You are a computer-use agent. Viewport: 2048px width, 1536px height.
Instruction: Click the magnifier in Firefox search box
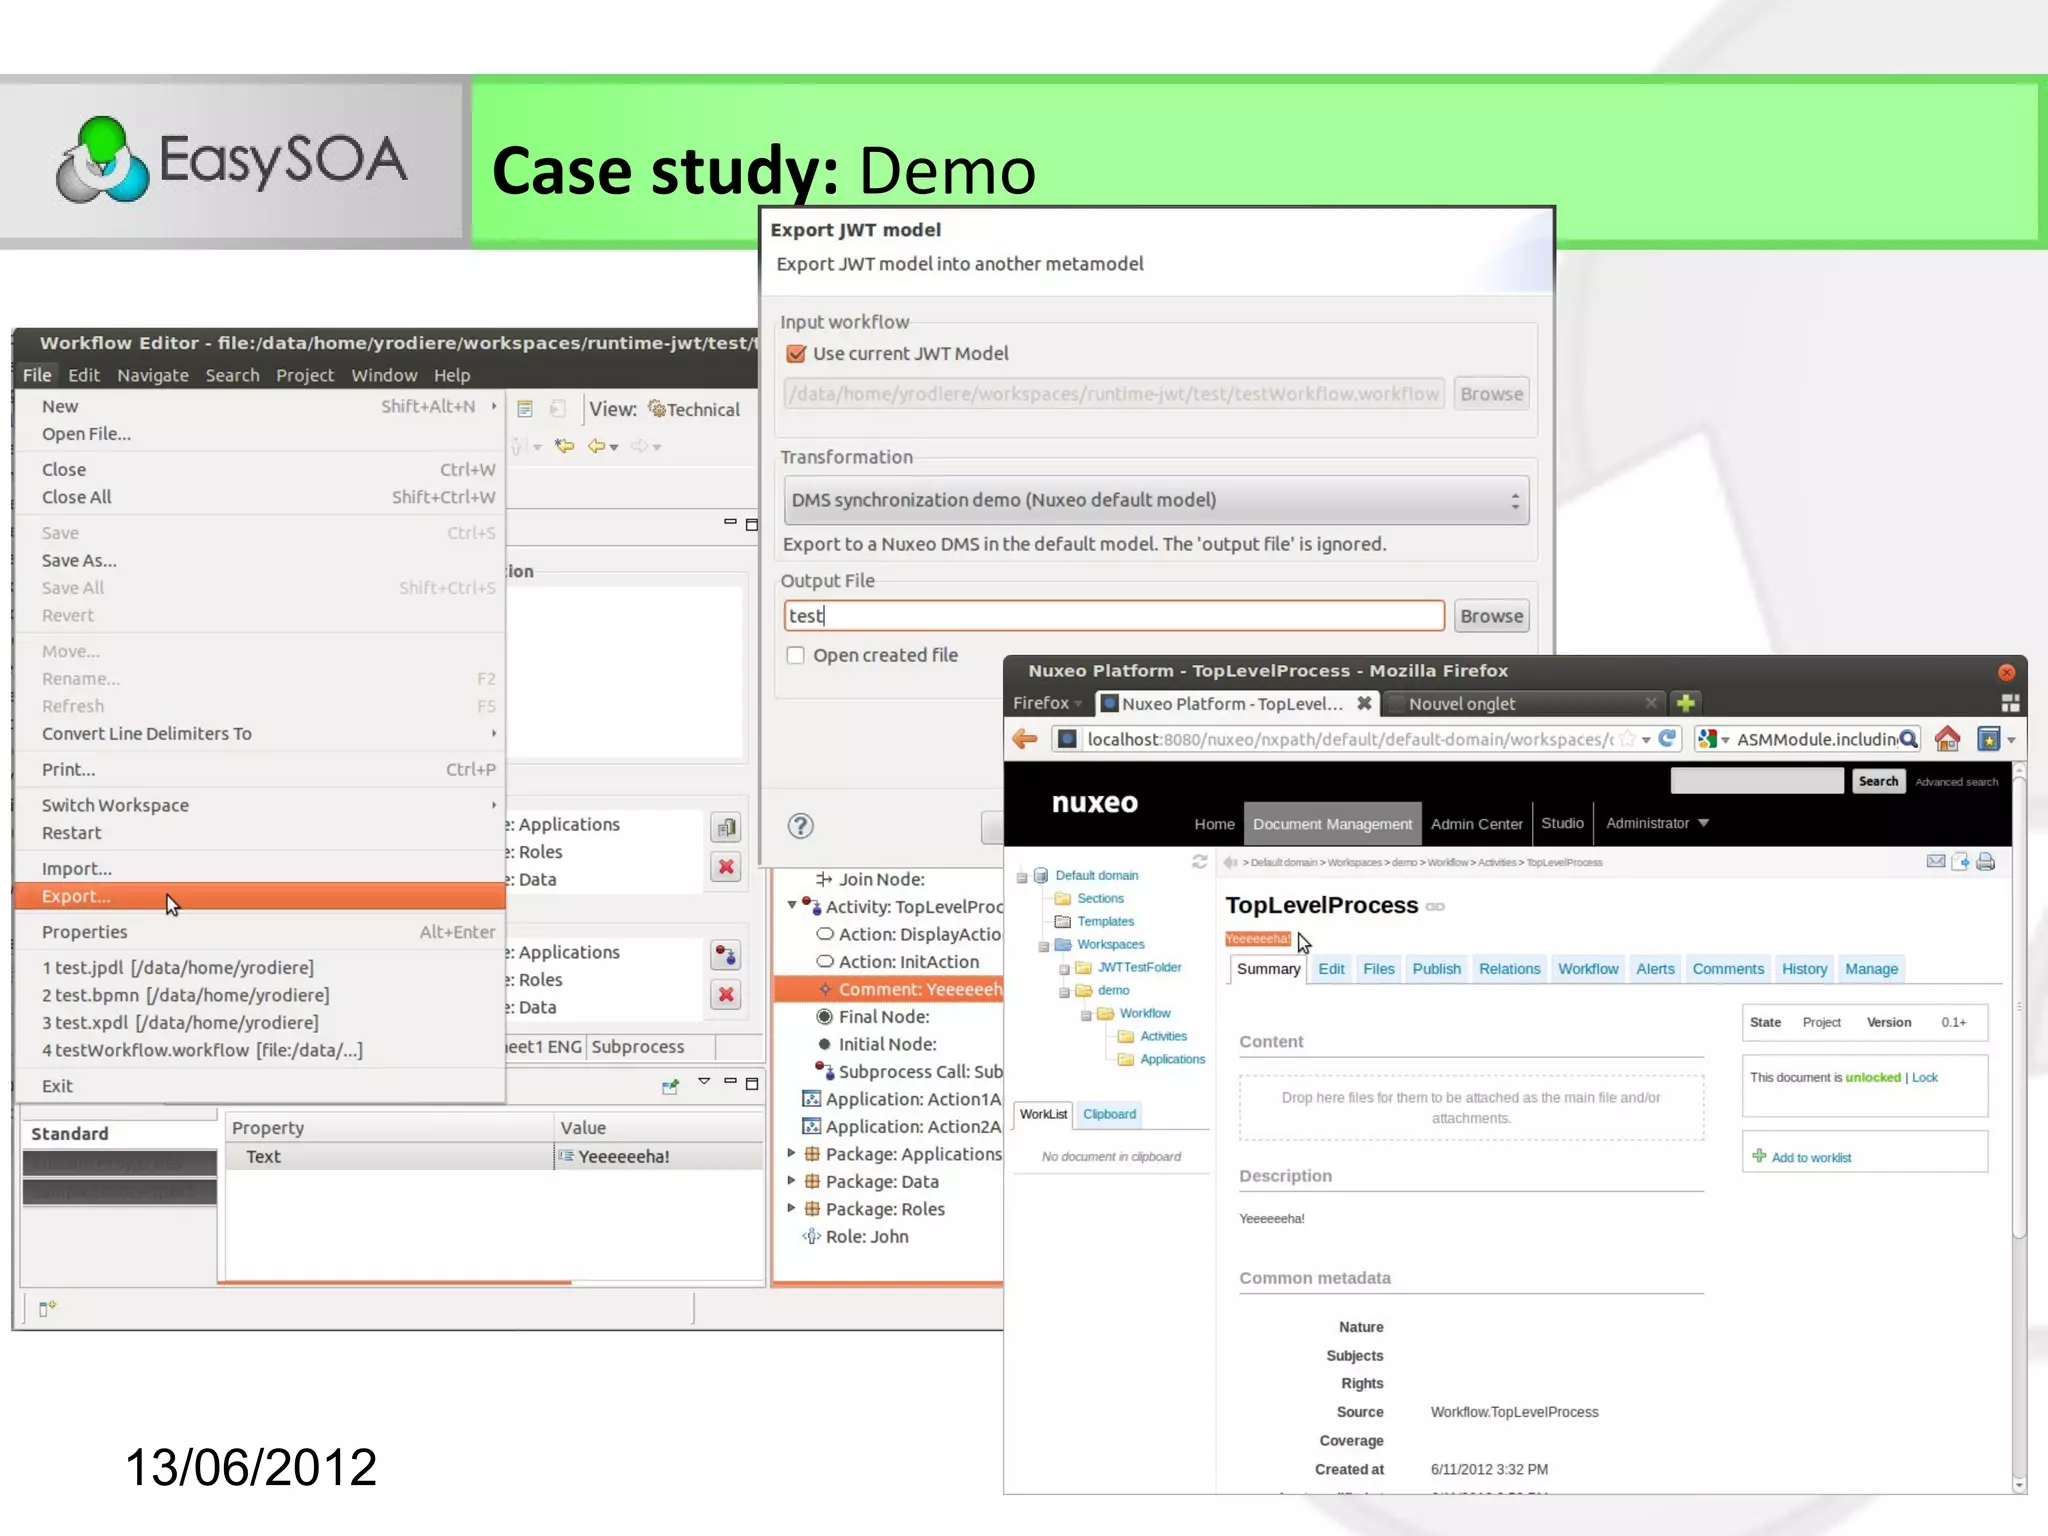click(1908, 739)
